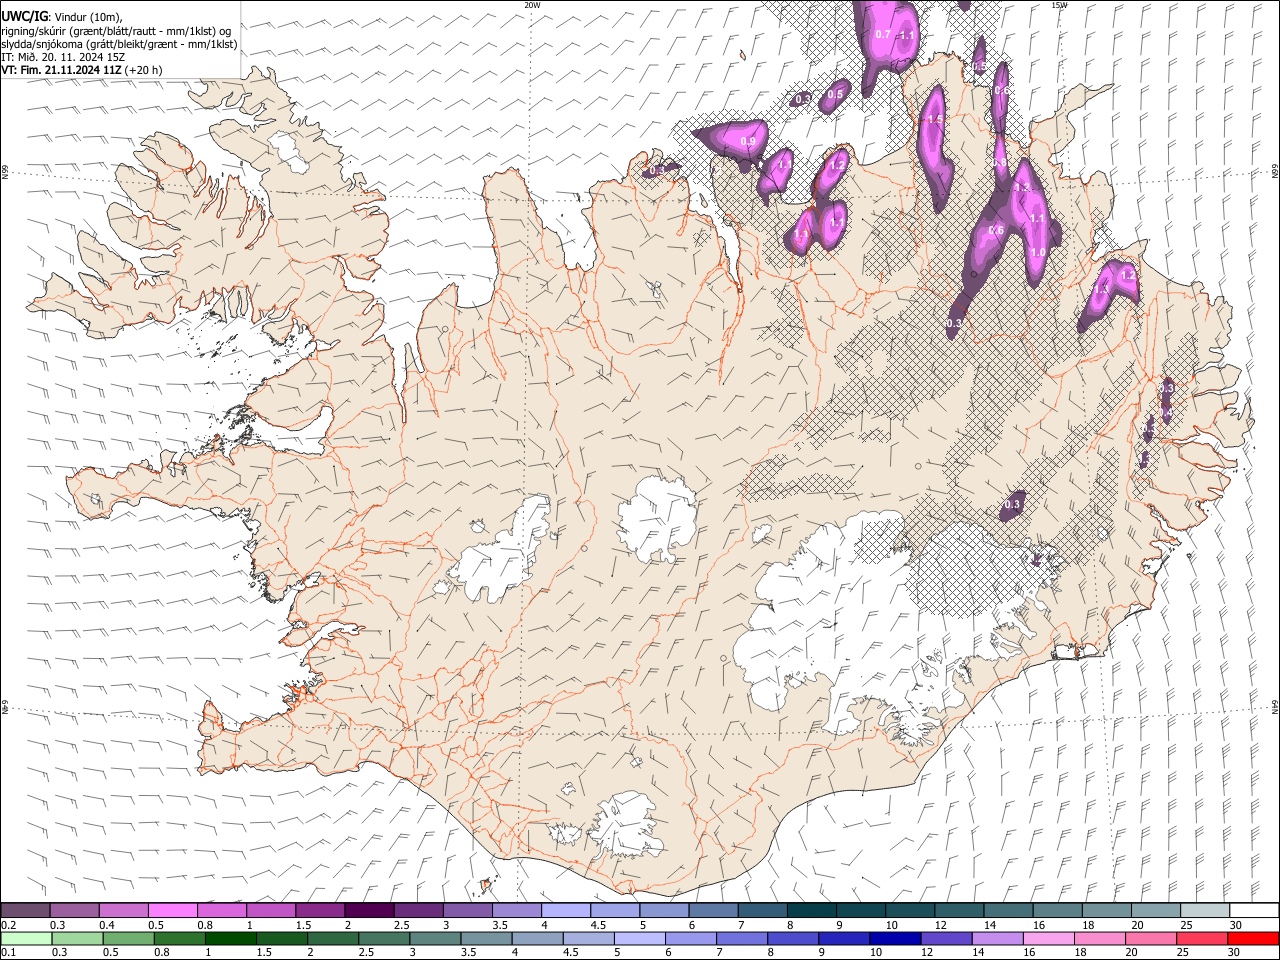Pick the pale green 0.1 rain legend swatch

coord(25,938)
